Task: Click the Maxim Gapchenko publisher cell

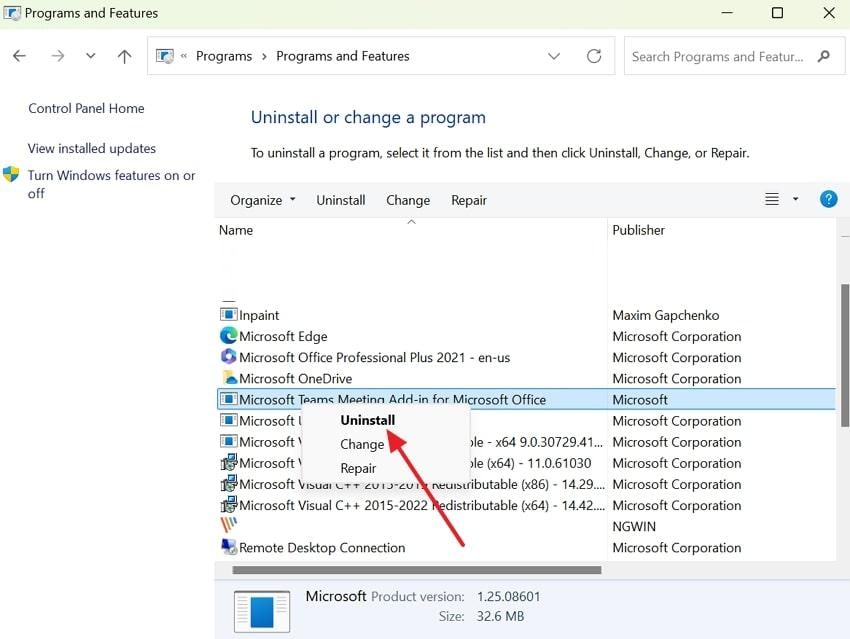Action: click(x=666, y=315)
